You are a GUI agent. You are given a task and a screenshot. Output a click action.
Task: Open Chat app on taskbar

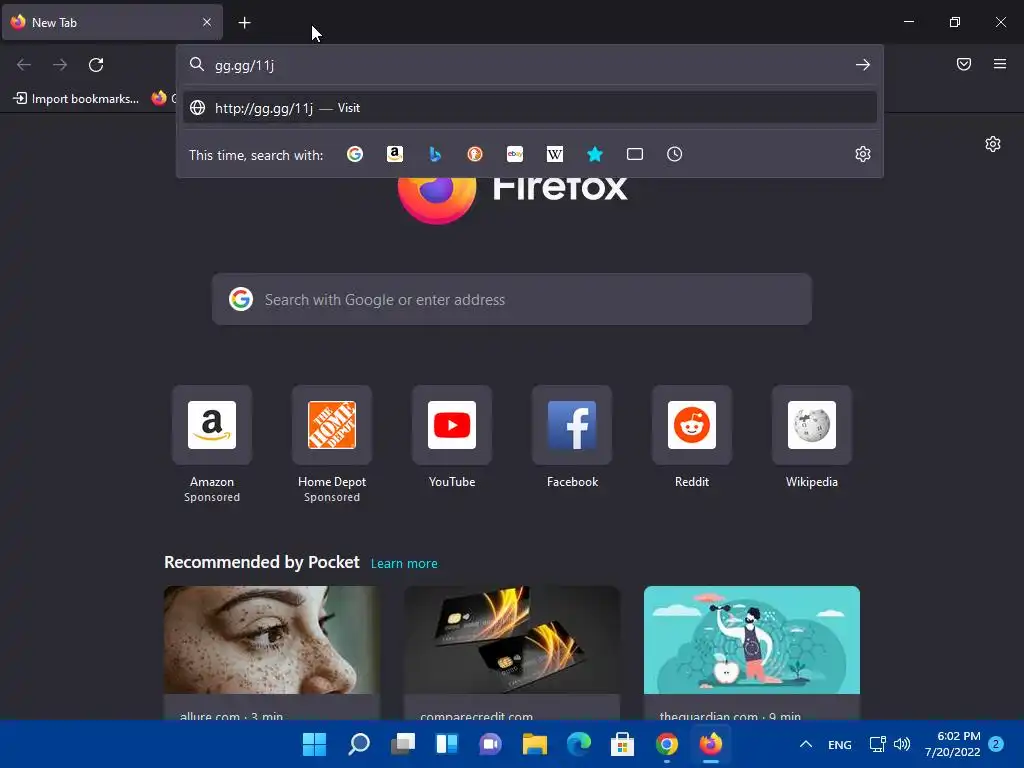490,744
